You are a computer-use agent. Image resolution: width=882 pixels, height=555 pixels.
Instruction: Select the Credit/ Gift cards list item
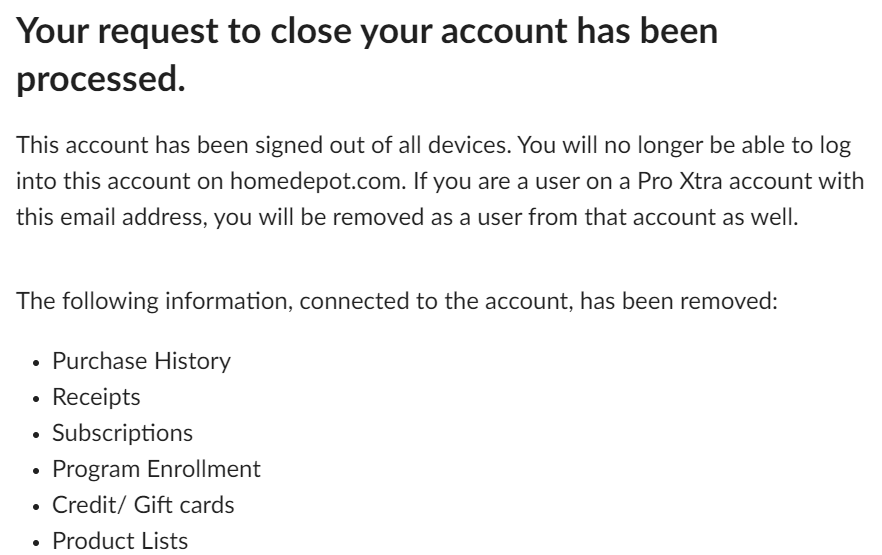tap(143, 505)
